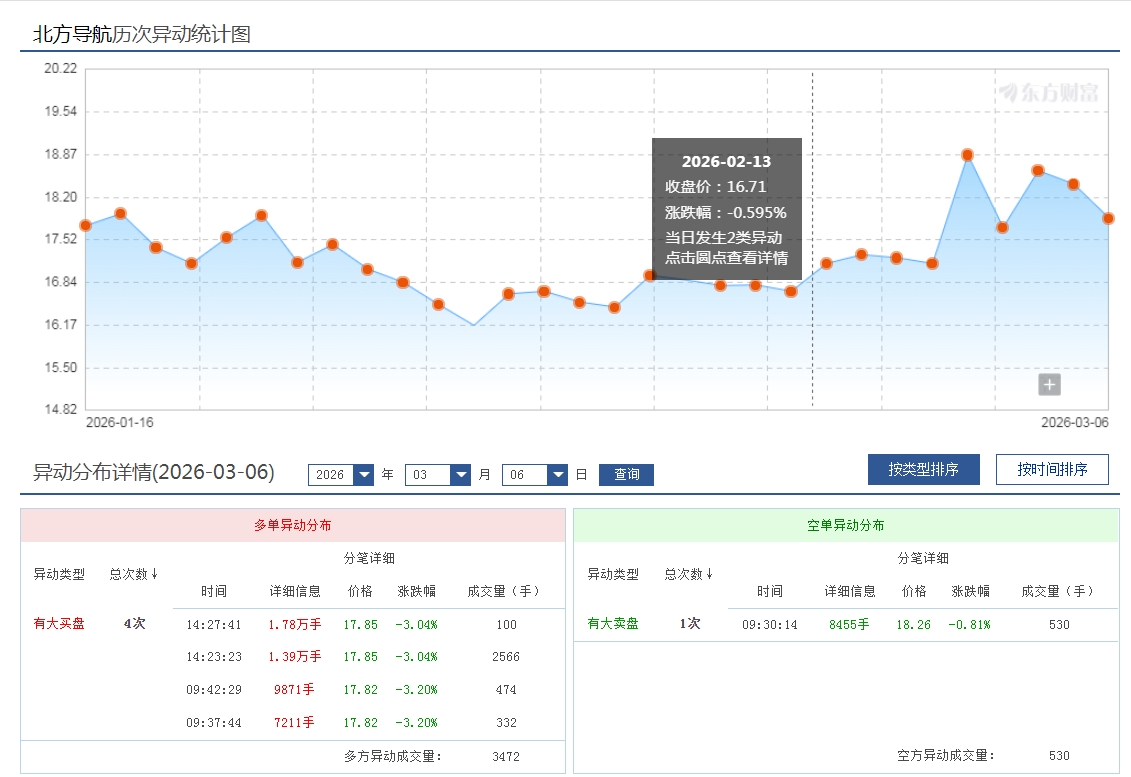Click the 空单异动分布 header
Screen dimensions: 1131x777
click(846, 525)
